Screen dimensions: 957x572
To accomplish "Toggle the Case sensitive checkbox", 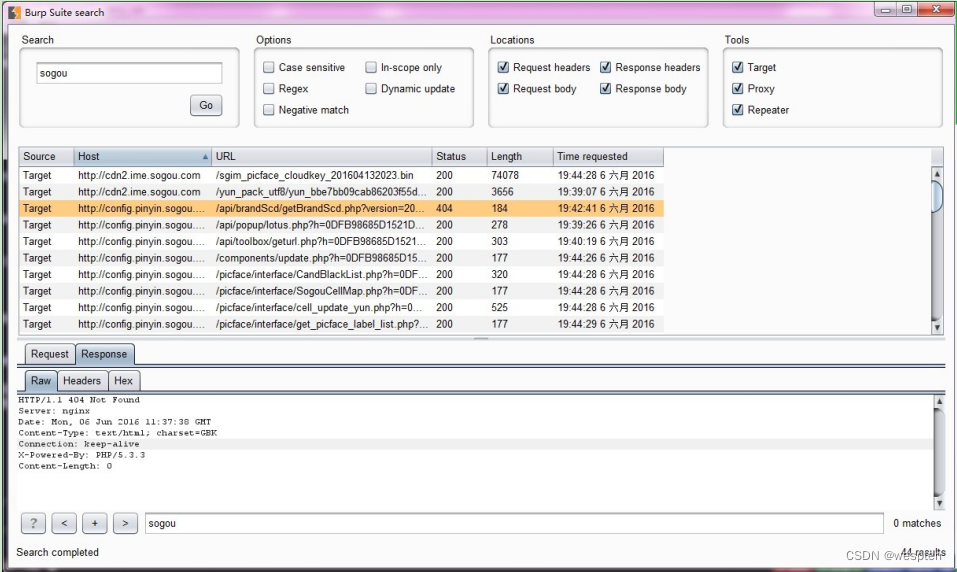I will 269,67.
